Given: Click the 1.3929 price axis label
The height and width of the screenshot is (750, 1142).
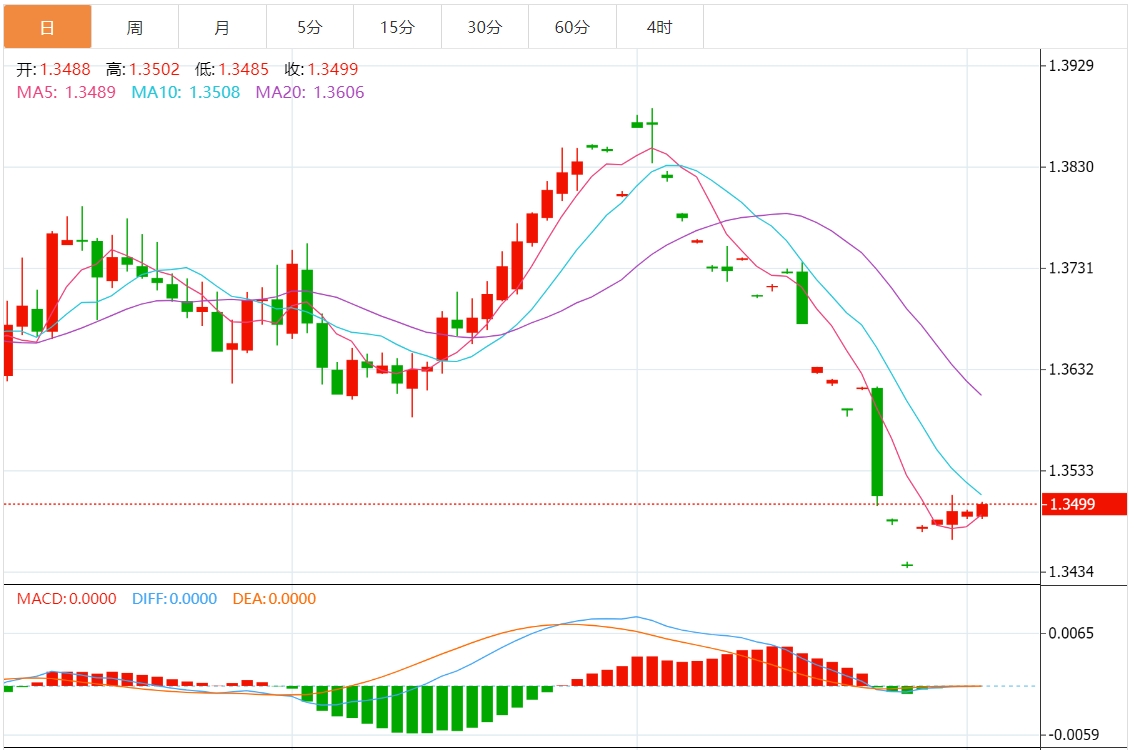Looking at the screenshot, I should click(1071, 66).
